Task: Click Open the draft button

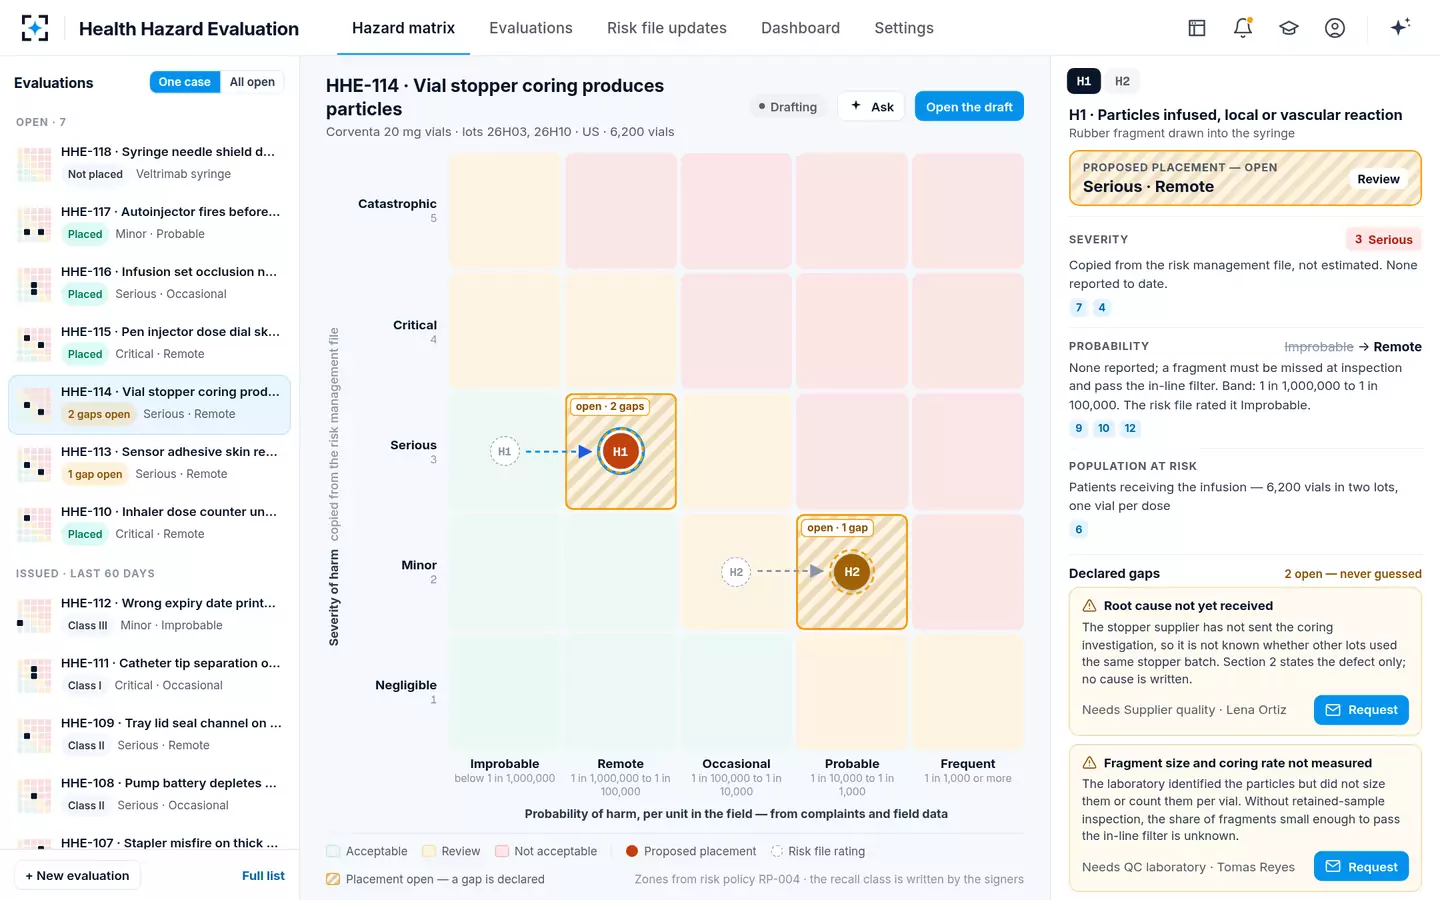Action: [x=969, y=106]
